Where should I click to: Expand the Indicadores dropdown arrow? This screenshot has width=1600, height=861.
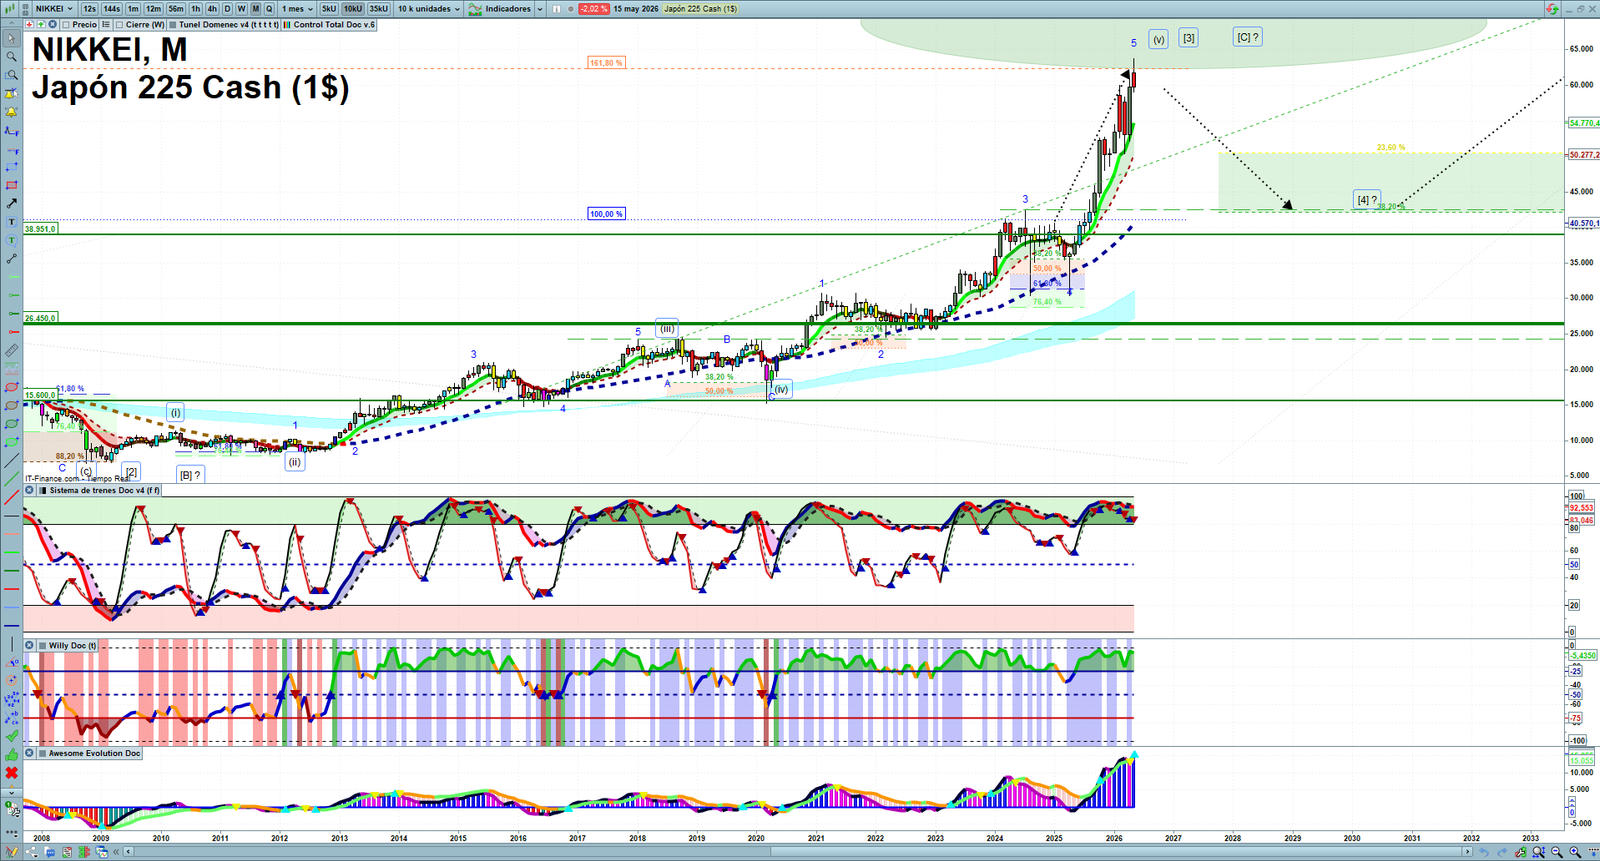pos(540,9)
